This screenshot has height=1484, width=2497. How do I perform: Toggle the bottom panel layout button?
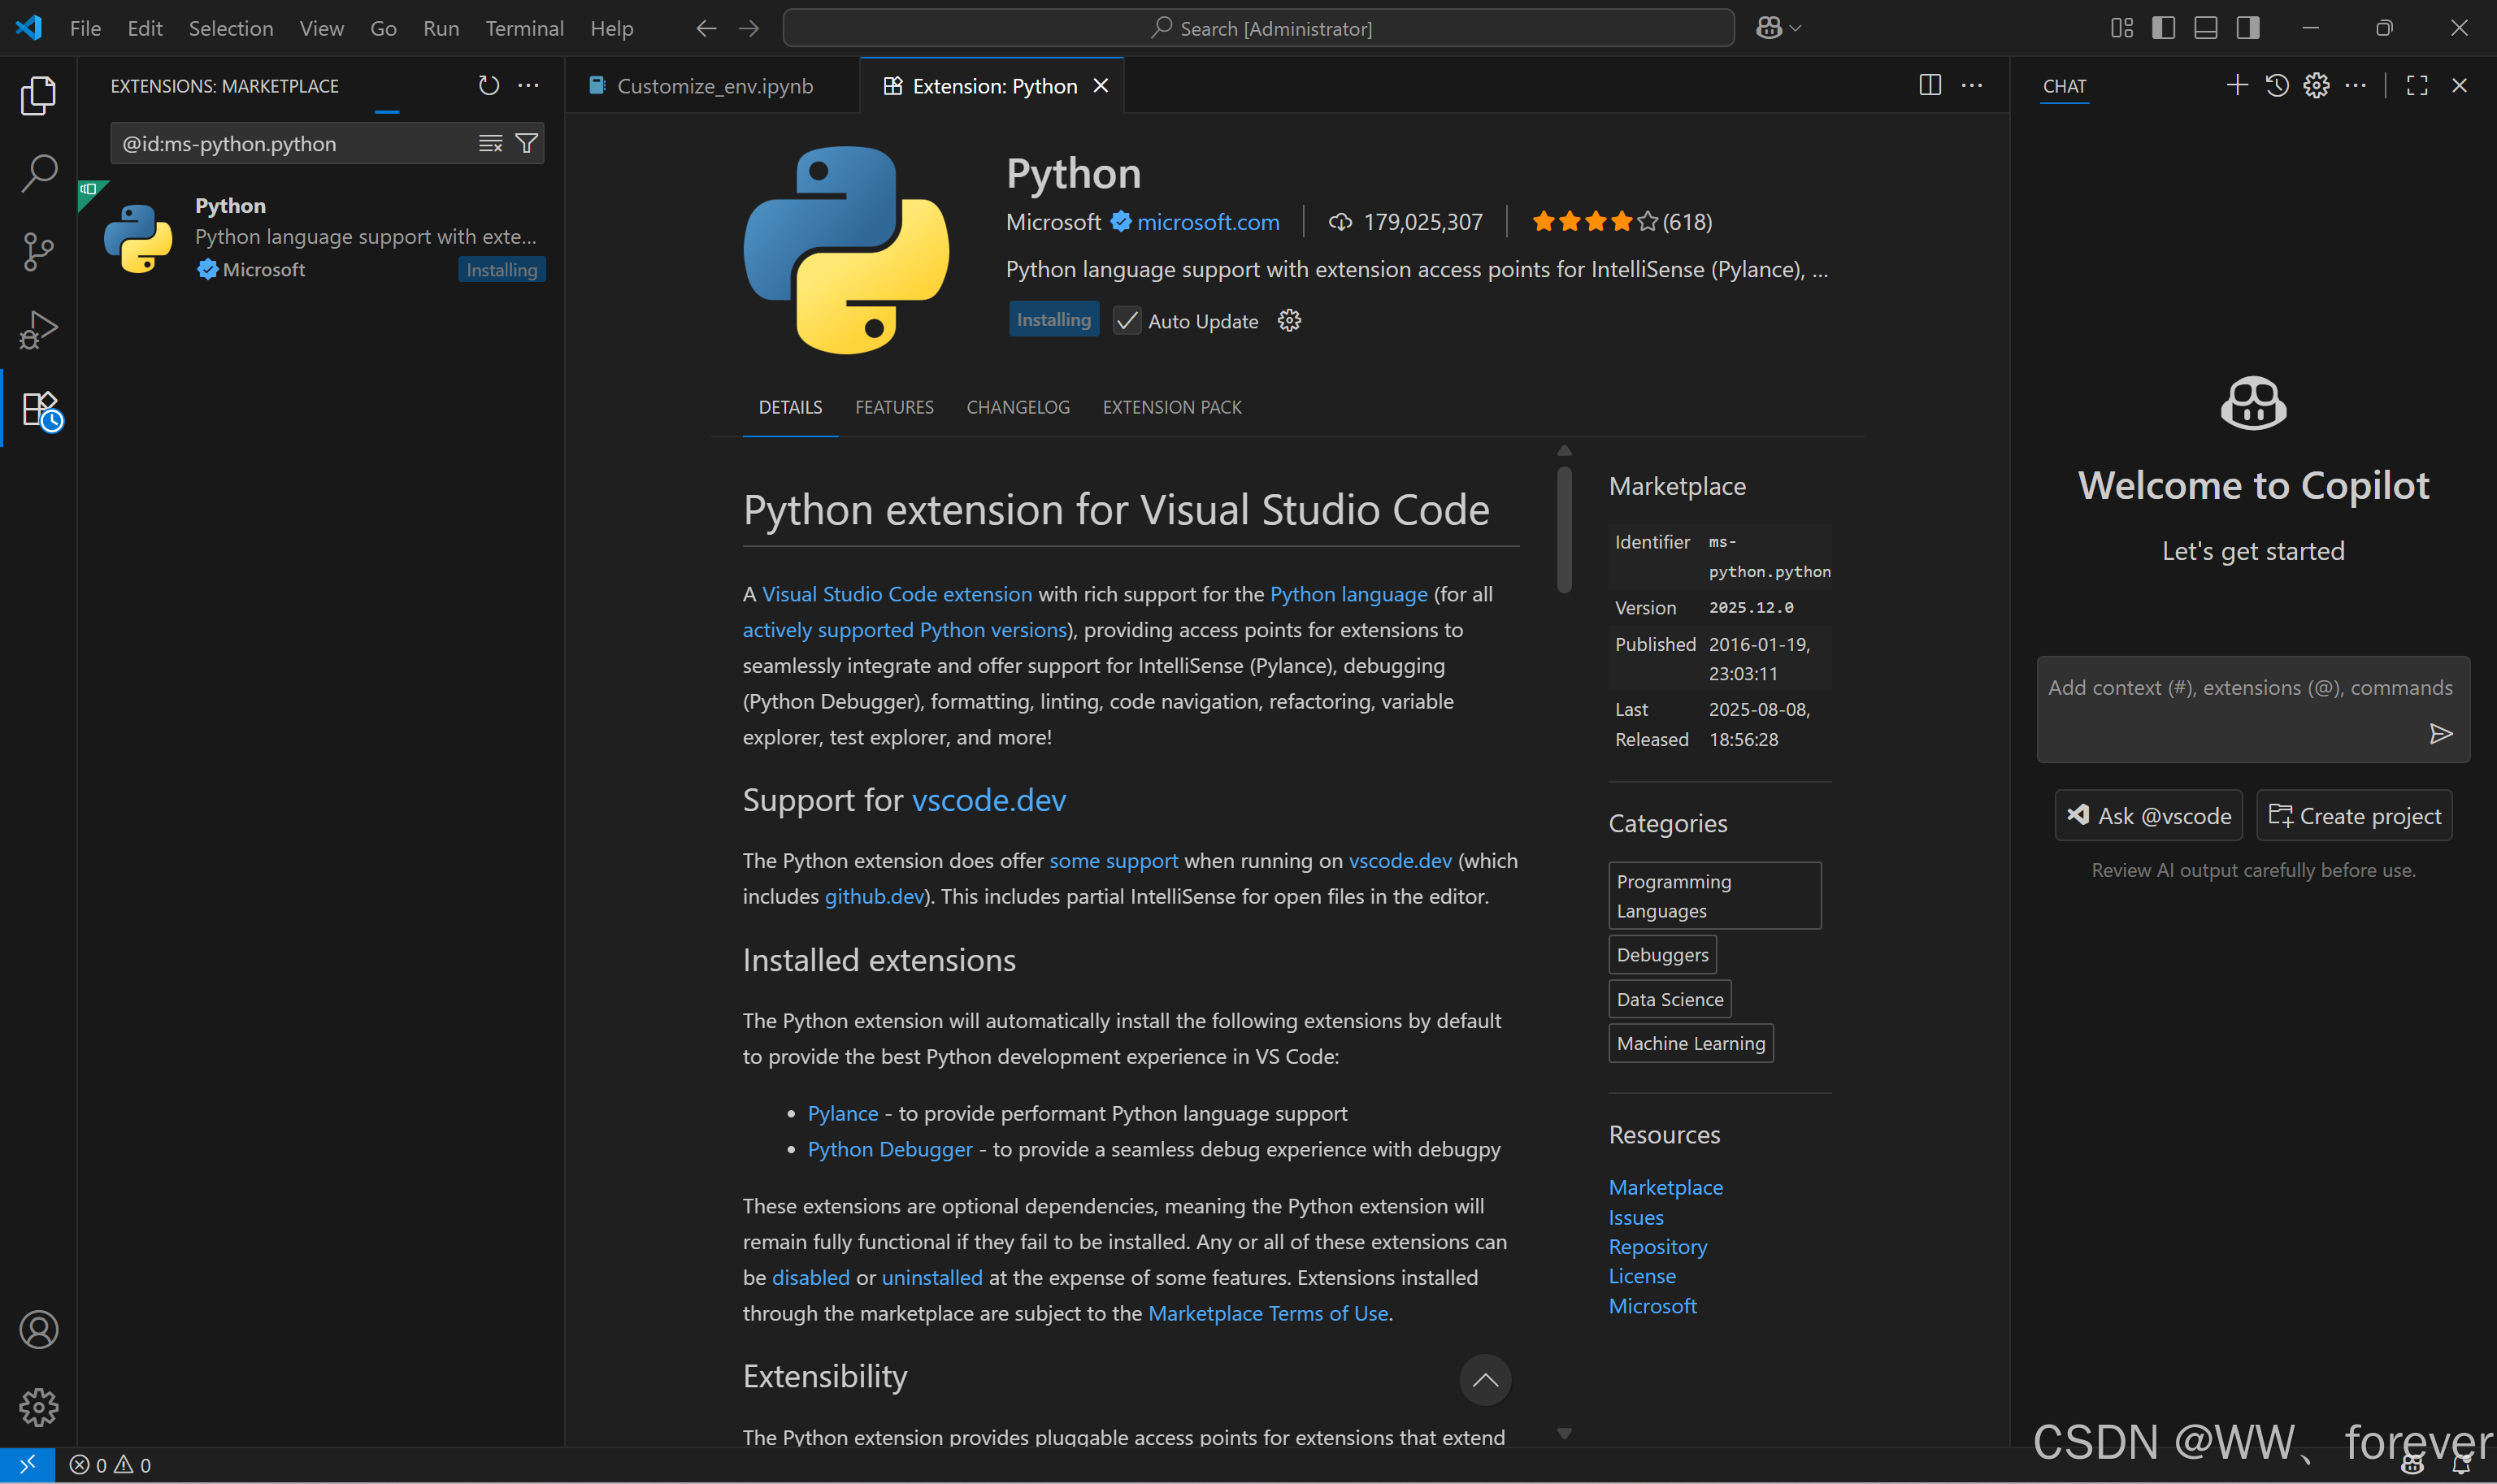pos(2205,28)
